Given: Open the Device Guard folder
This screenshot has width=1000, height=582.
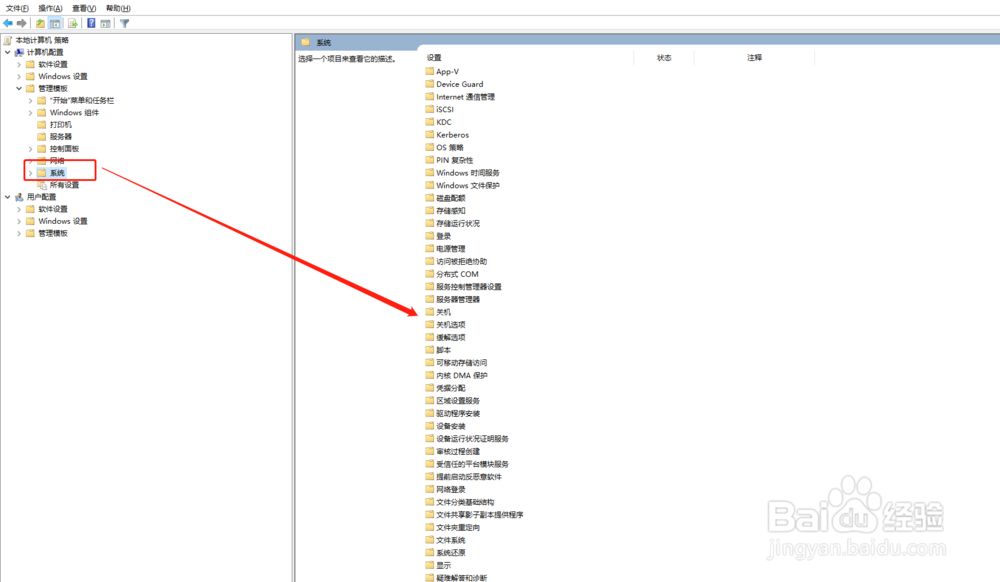Looking at the screenshot, I should click(459, 84).
